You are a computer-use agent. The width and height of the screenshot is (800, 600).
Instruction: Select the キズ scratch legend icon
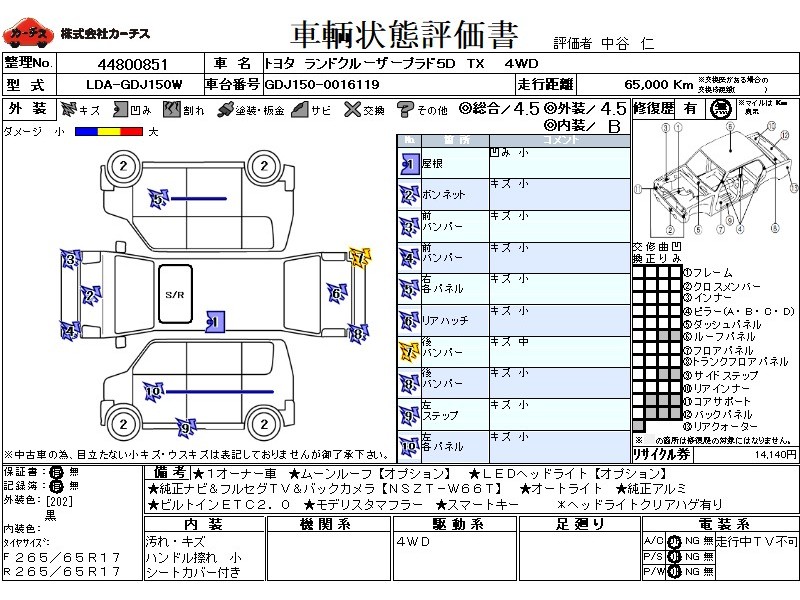pyautogui.click(x=68, y=109)
